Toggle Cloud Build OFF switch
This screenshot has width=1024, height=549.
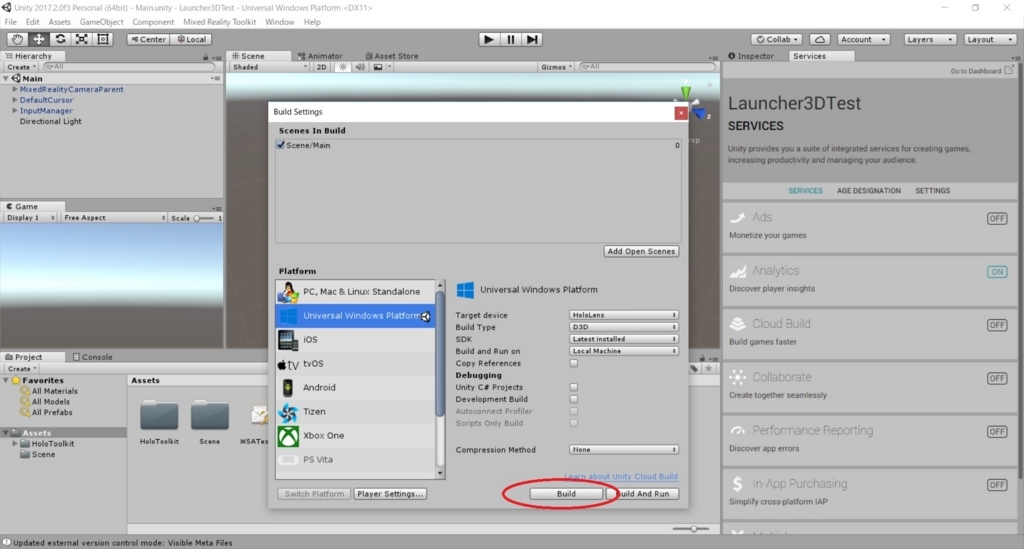click(997, 325)
